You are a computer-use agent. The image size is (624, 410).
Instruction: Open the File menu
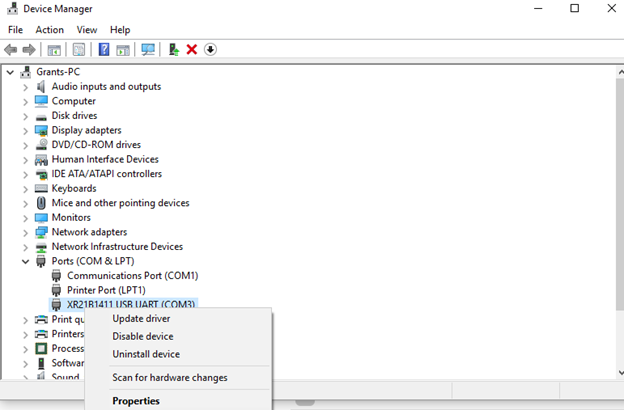(16, 30)
